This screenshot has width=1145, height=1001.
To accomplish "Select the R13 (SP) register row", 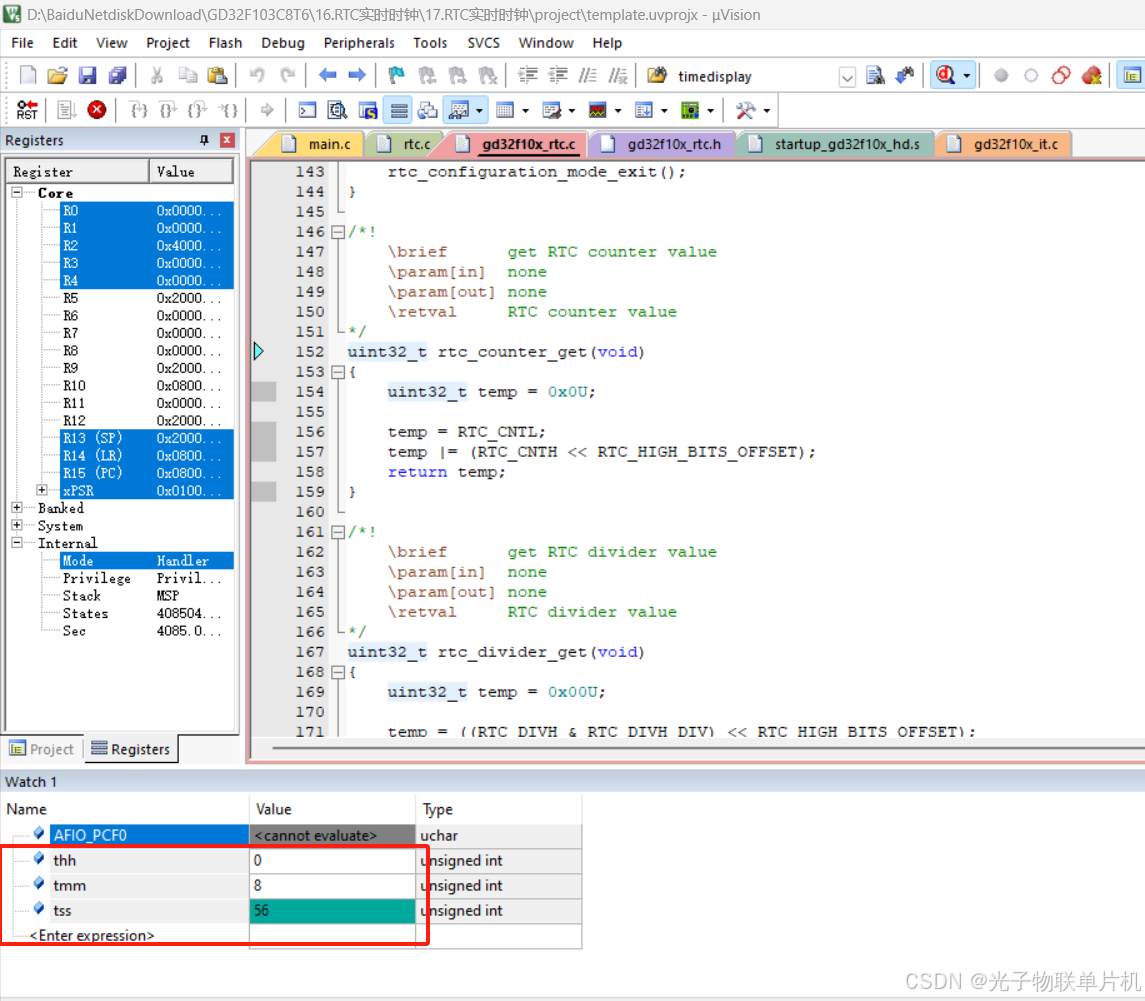I will [147, 438].
